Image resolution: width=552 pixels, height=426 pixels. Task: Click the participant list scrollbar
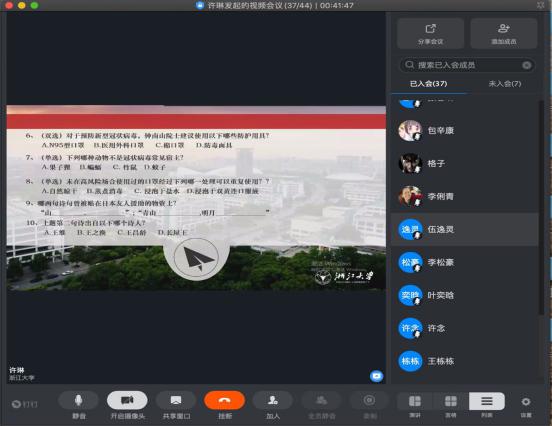(541, 207)
